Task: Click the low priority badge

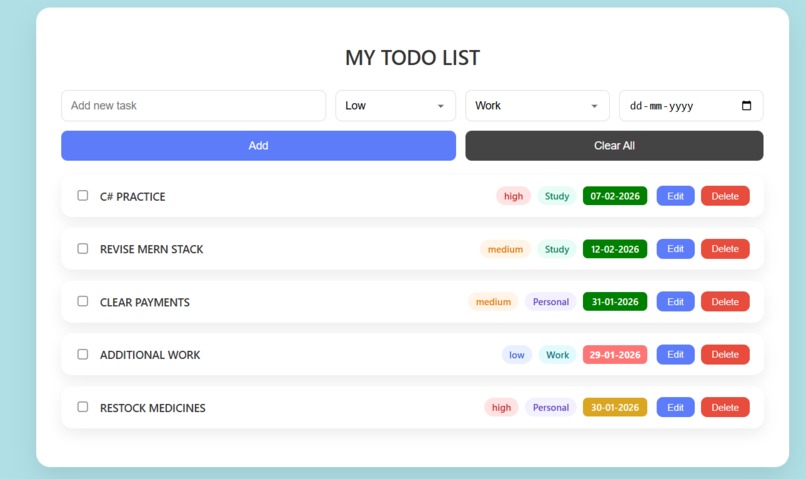Action: click(517, 355)
